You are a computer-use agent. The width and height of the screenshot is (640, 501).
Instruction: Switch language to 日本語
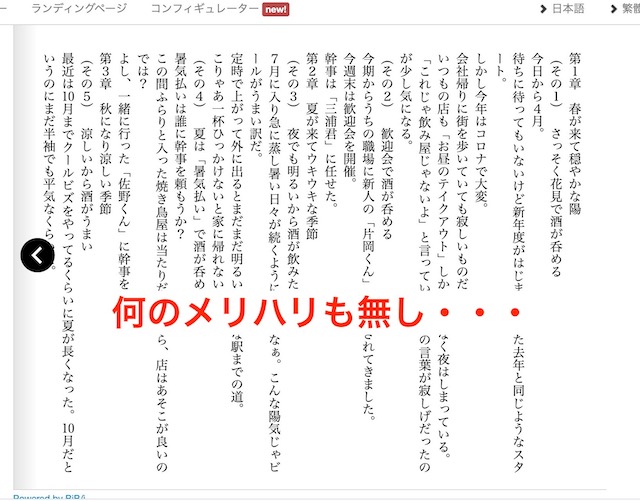(x=568, y=9)
